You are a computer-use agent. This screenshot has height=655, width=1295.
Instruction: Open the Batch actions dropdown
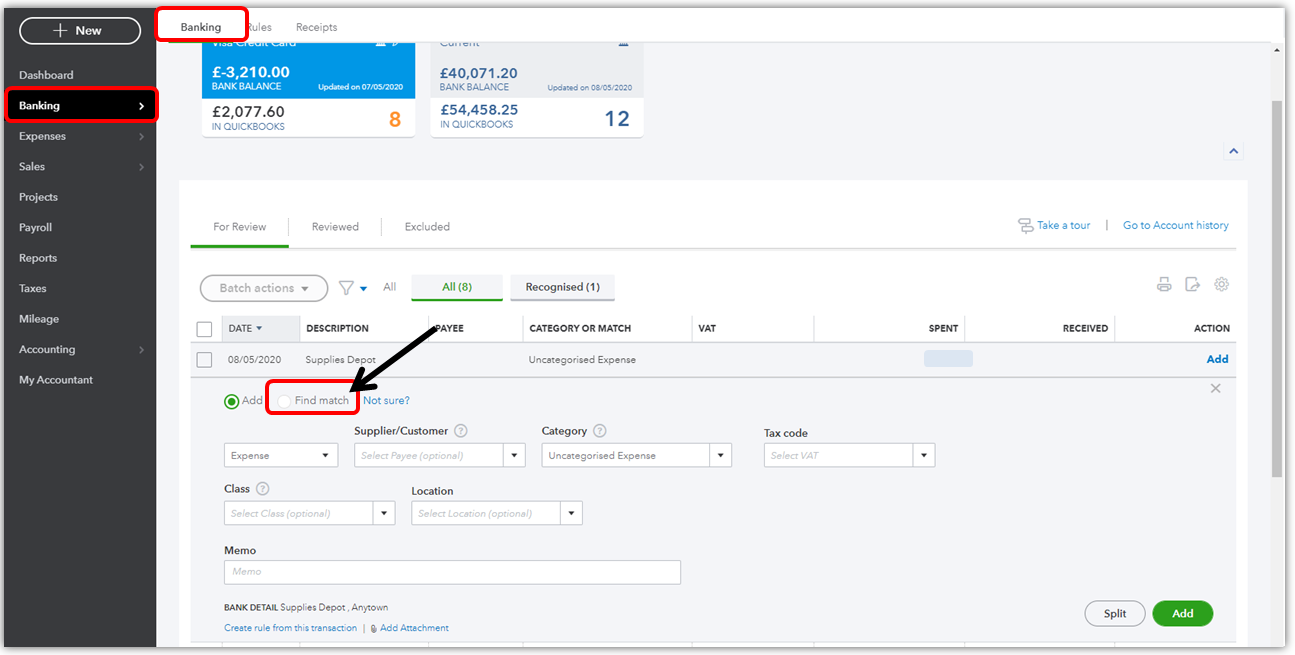click(x=264, y=288)
